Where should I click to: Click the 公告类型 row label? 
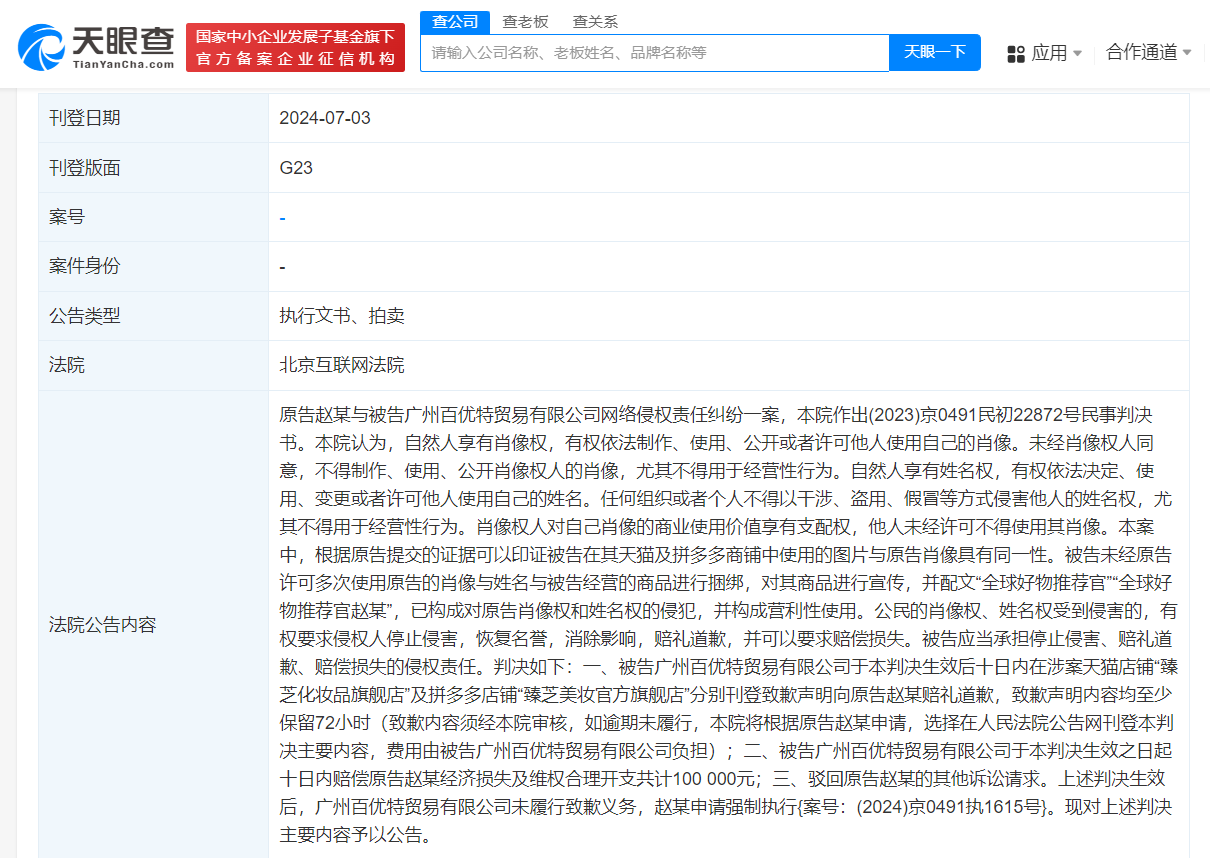point(84,315)
